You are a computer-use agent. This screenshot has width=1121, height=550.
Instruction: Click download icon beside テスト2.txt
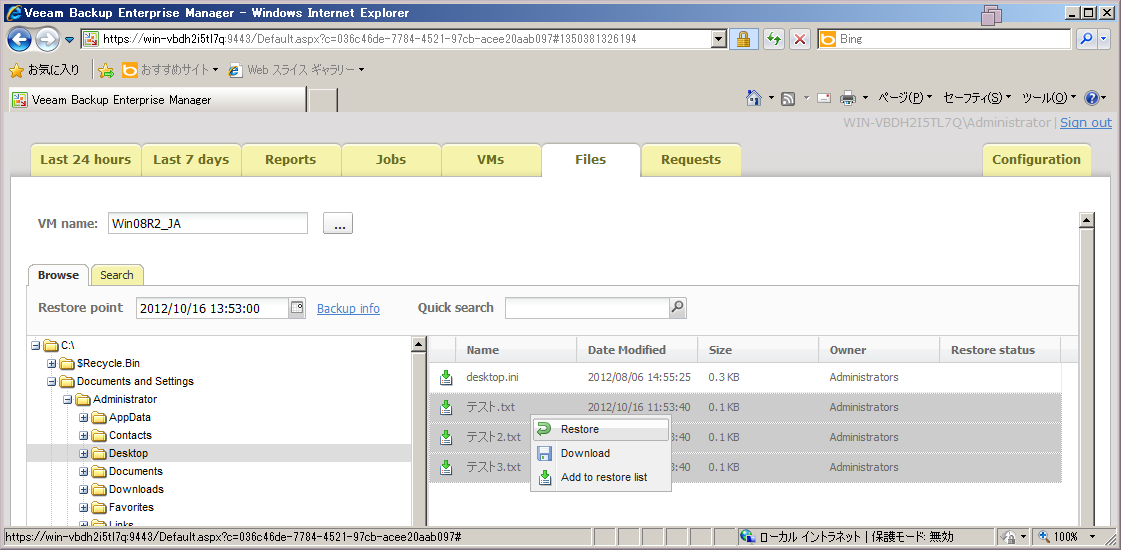[x=445, y=437]
